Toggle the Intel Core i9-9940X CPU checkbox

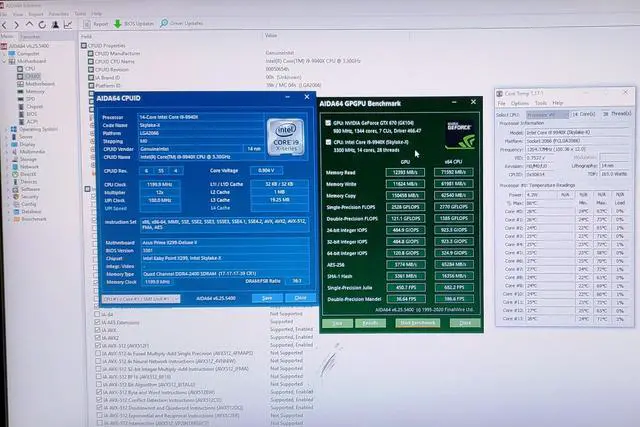(327, 143)
